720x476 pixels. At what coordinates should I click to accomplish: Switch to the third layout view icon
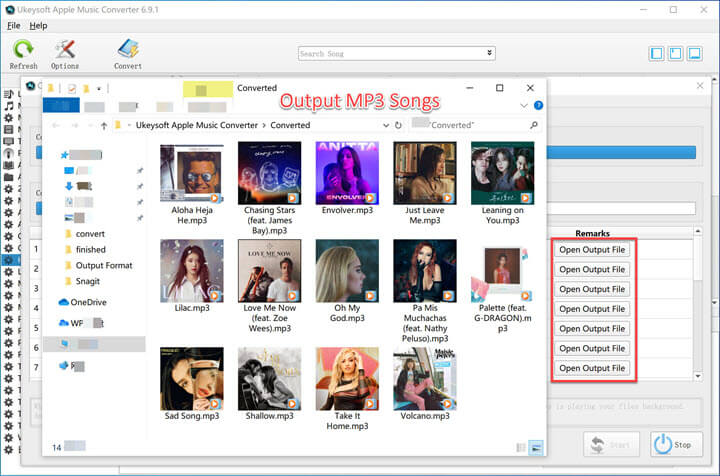point(695,53)
